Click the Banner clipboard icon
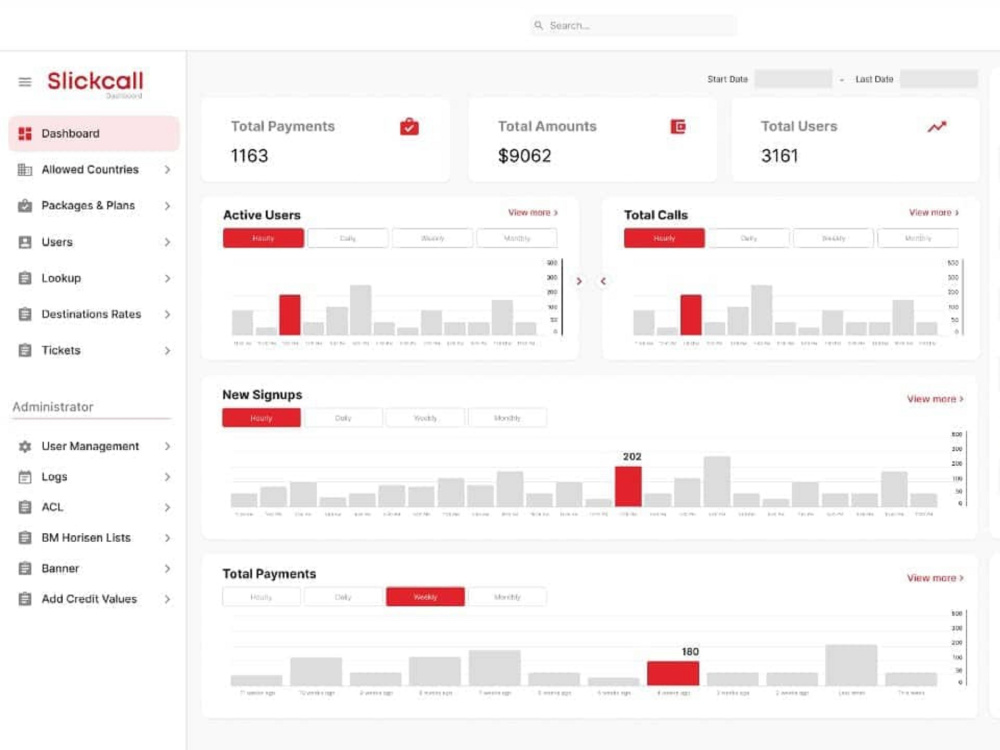The image size is (1000, 750). click(x=25, y=568)
